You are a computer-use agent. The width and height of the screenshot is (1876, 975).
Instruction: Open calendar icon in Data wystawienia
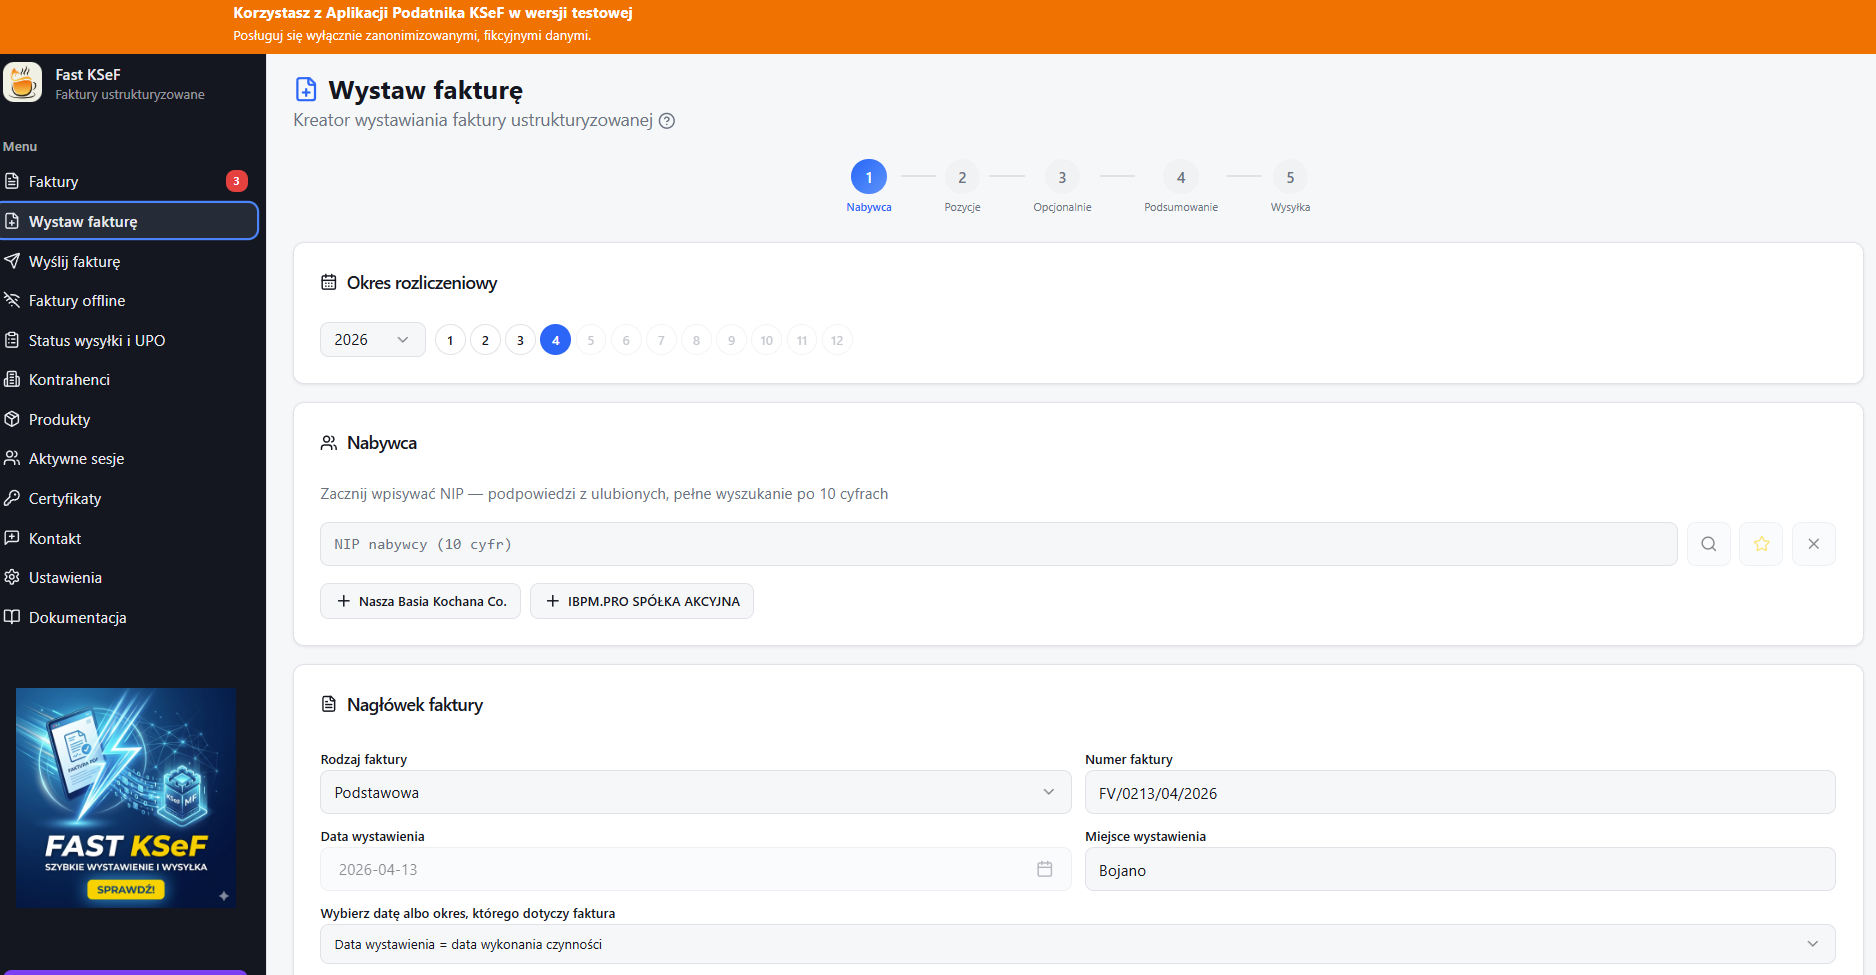pos(1044,869)
